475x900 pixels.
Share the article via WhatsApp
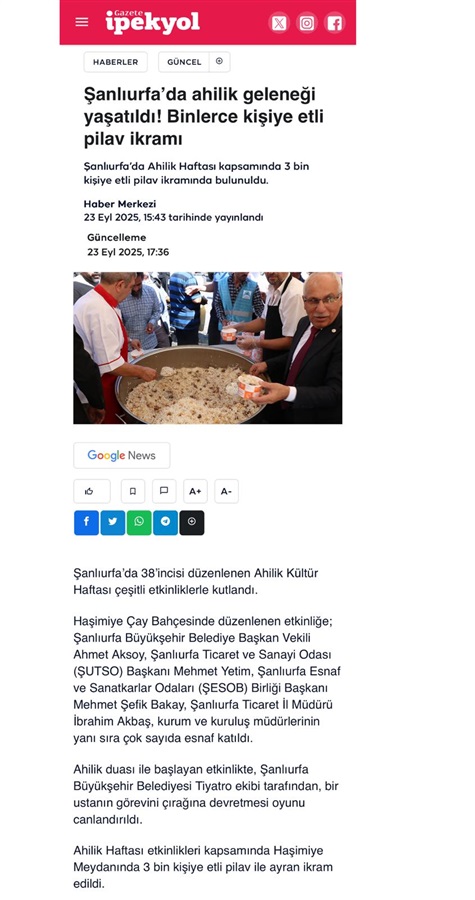click(139, 522)
